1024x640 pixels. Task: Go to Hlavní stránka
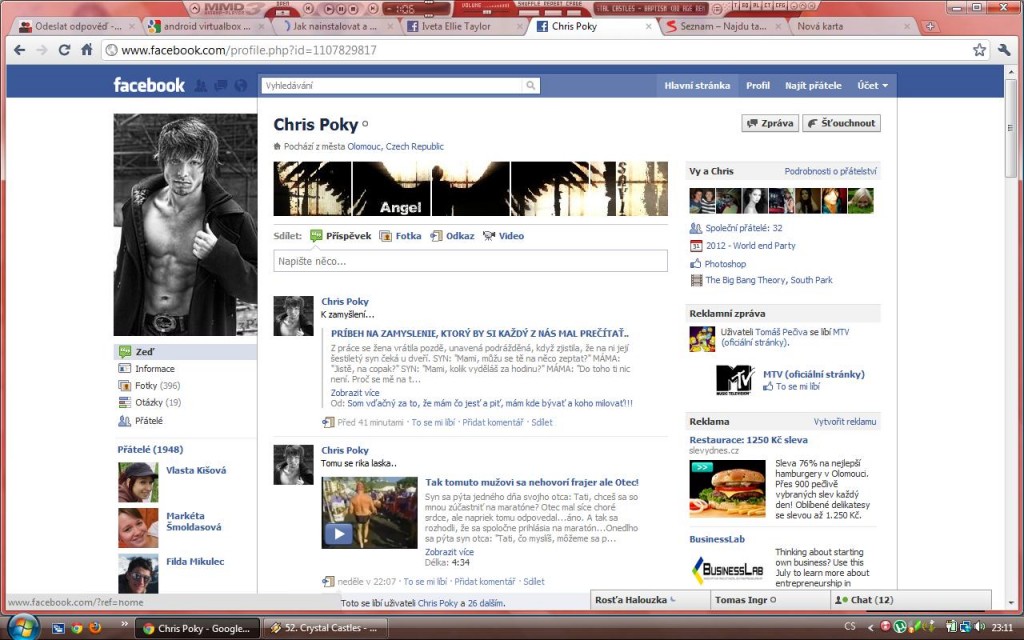pyautogui.click(x=697, y=86)
